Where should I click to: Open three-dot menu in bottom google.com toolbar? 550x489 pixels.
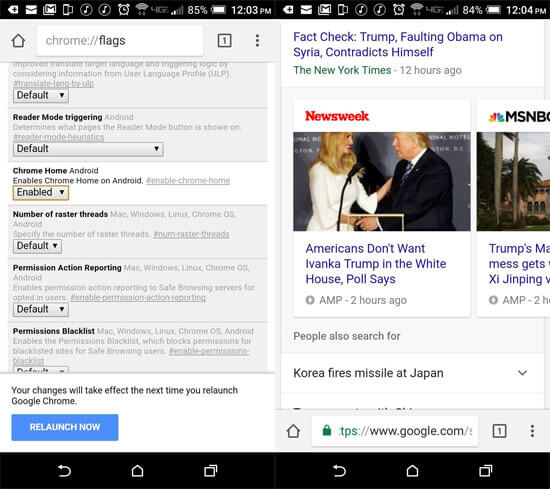(x=532, y=431)
